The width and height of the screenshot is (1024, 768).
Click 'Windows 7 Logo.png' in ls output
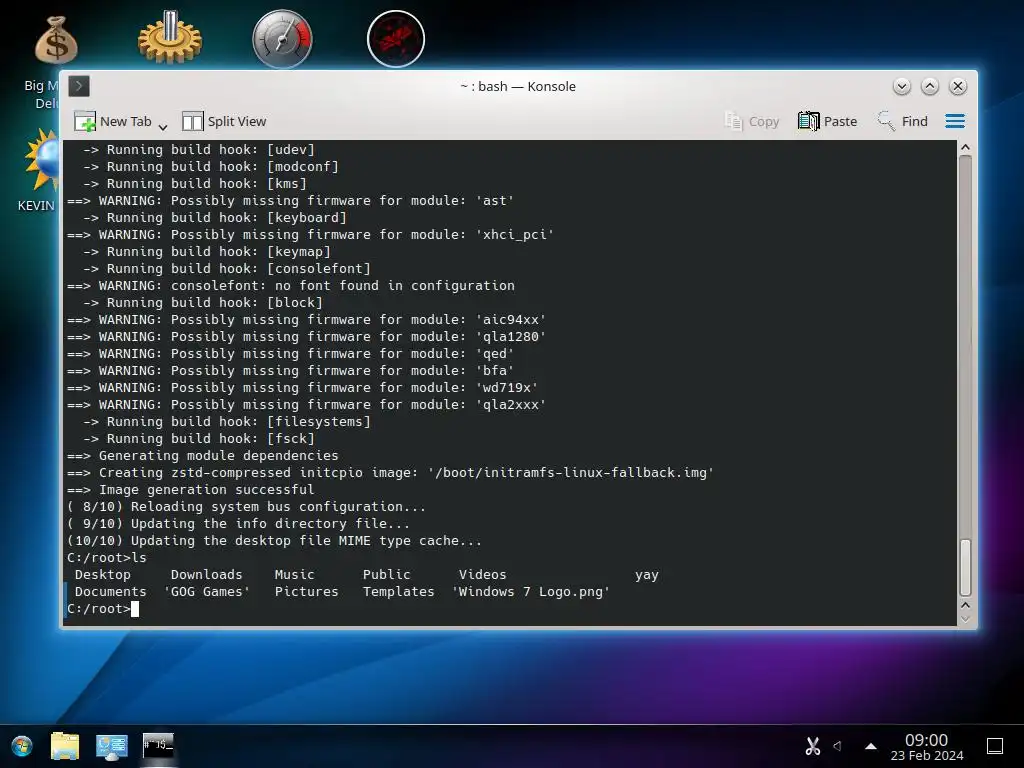pyautogui.click(x=531, y=592)
